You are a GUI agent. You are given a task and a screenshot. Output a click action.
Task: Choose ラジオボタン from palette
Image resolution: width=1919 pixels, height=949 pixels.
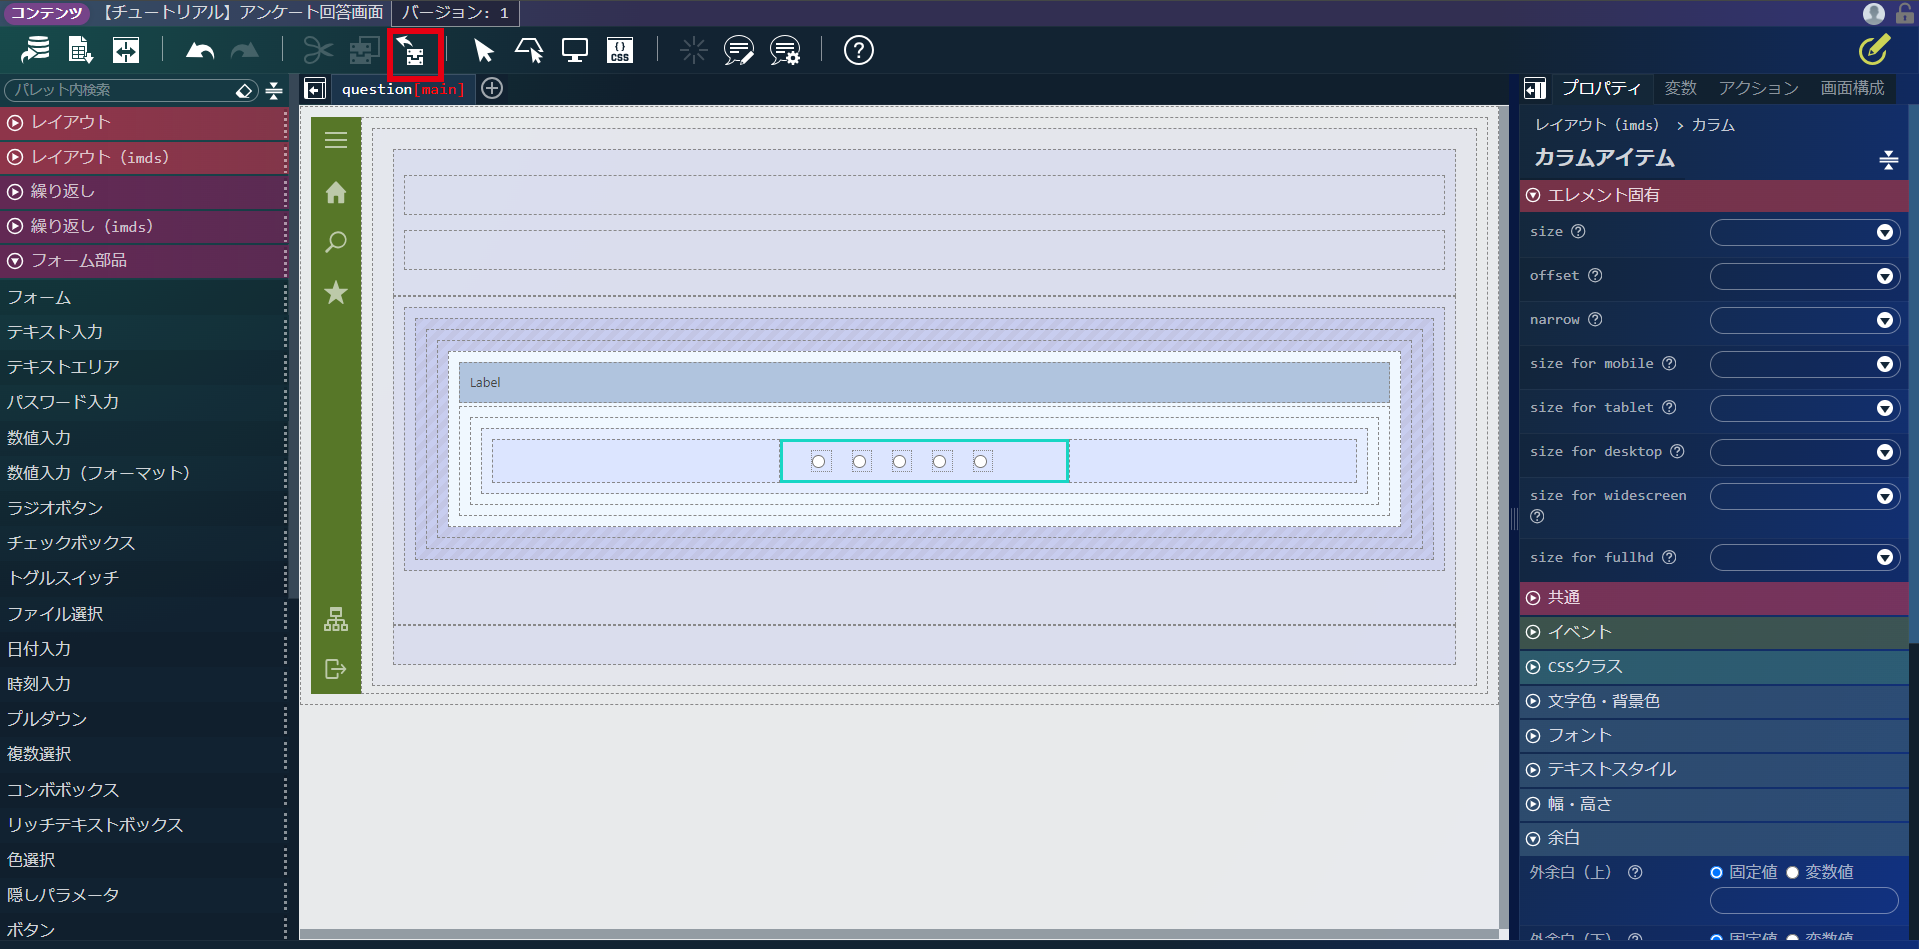tap(55, 508)
